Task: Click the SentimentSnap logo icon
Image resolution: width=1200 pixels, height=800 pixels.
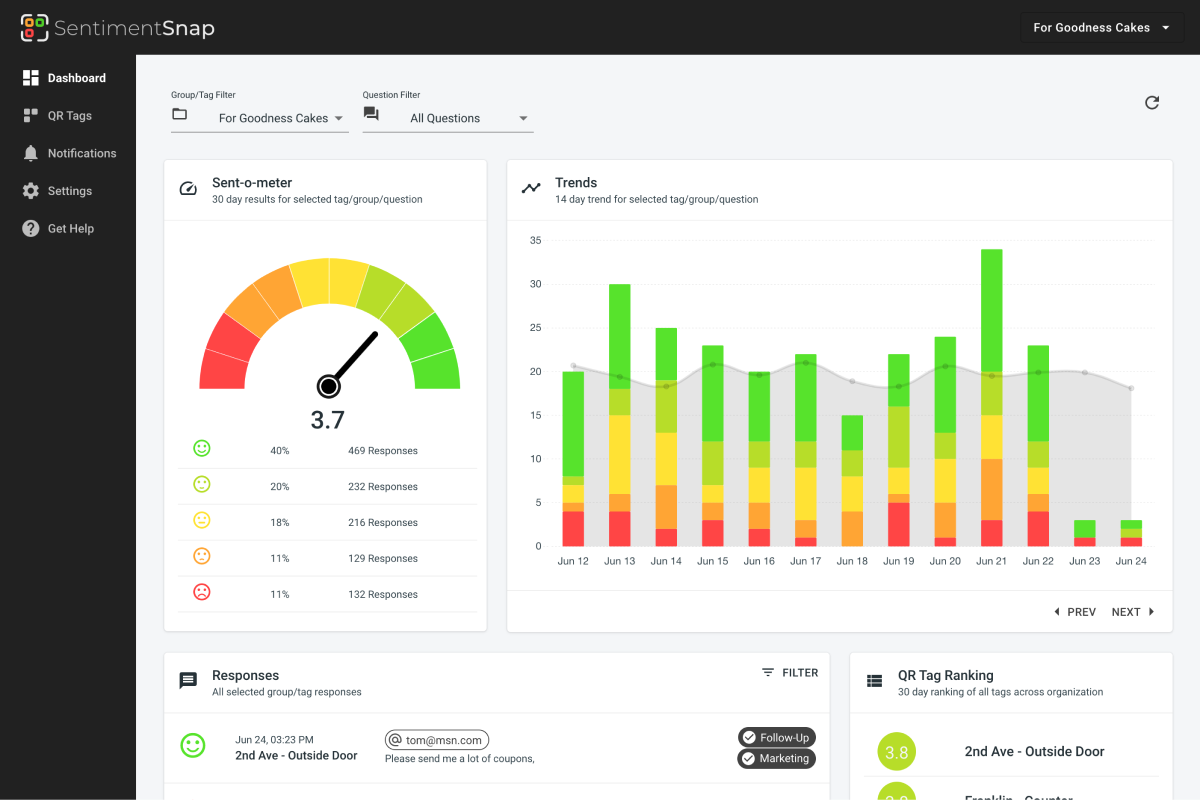Action: click(34, 28)
